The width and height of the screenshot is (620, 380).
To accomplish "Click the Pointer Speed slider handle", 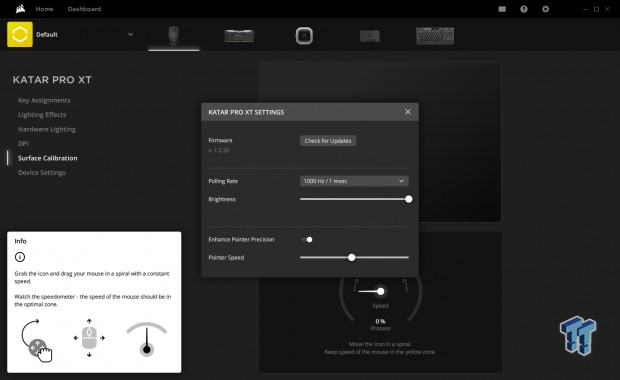I will click(352, 257).
